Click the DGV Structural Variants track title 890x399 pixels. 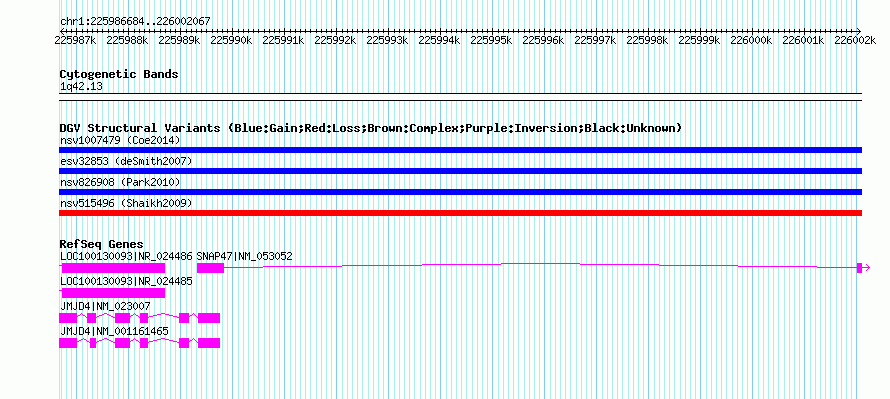(370, 128)
